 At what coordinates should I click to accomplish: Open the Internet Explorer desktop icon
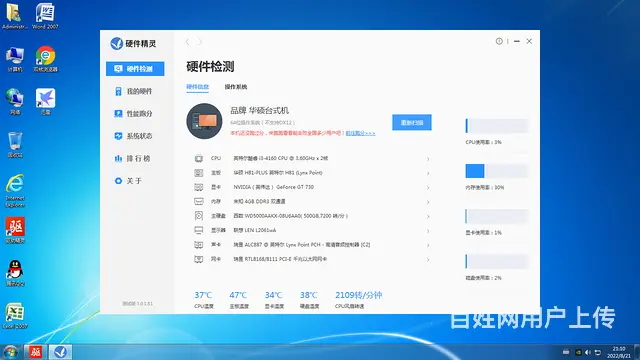point(15,191)
